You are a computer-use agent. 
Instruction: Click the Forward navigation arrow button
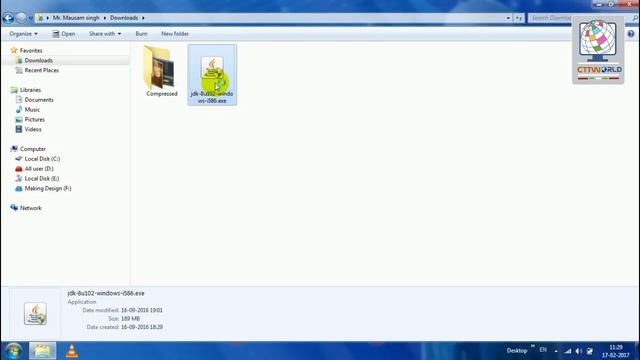pyautogui.click(x=21, y=18)
